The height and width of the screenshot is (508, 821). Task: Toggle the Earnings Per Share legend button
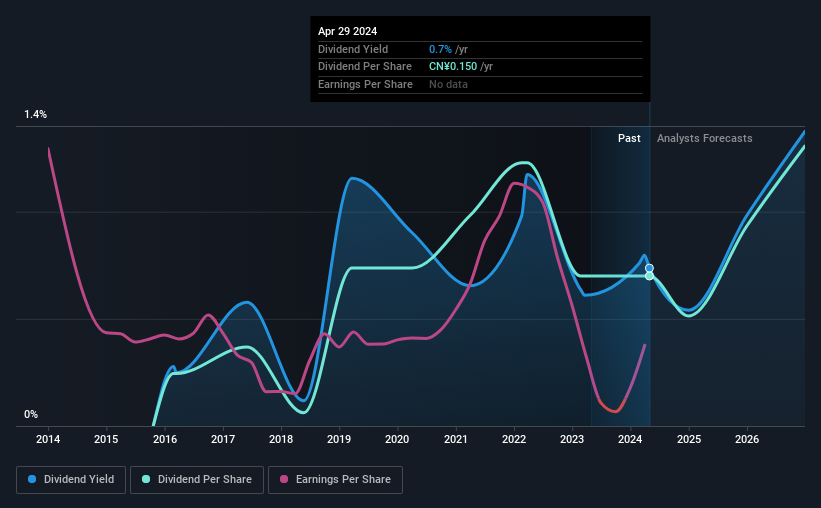coord(335,479)
